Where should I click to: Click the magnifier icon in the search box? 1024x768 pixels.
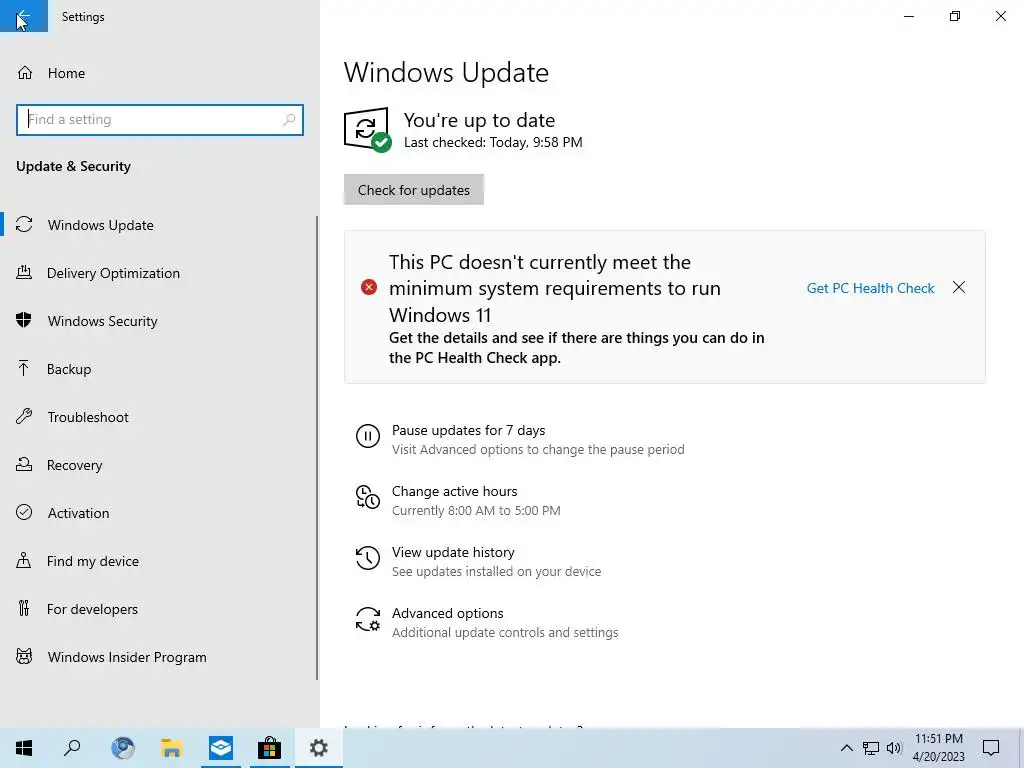tap(289, 120)
